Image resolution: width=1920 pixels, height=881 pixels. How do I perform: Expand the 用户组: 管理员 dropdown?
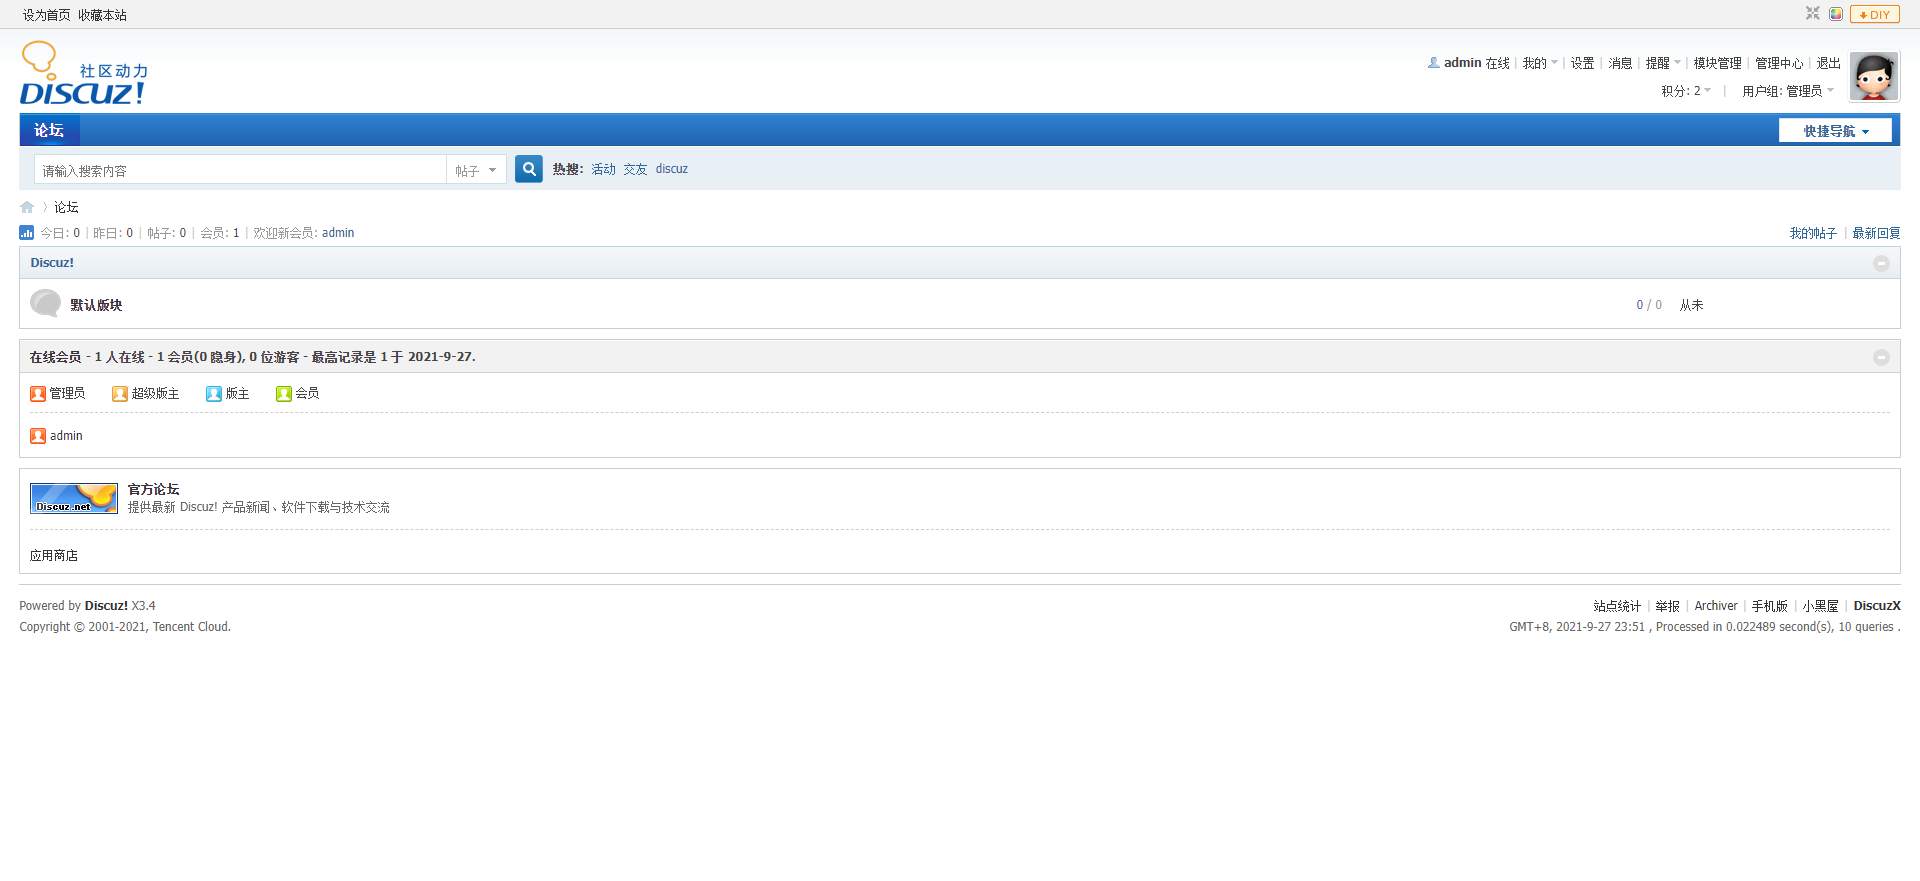point(1788,91)
